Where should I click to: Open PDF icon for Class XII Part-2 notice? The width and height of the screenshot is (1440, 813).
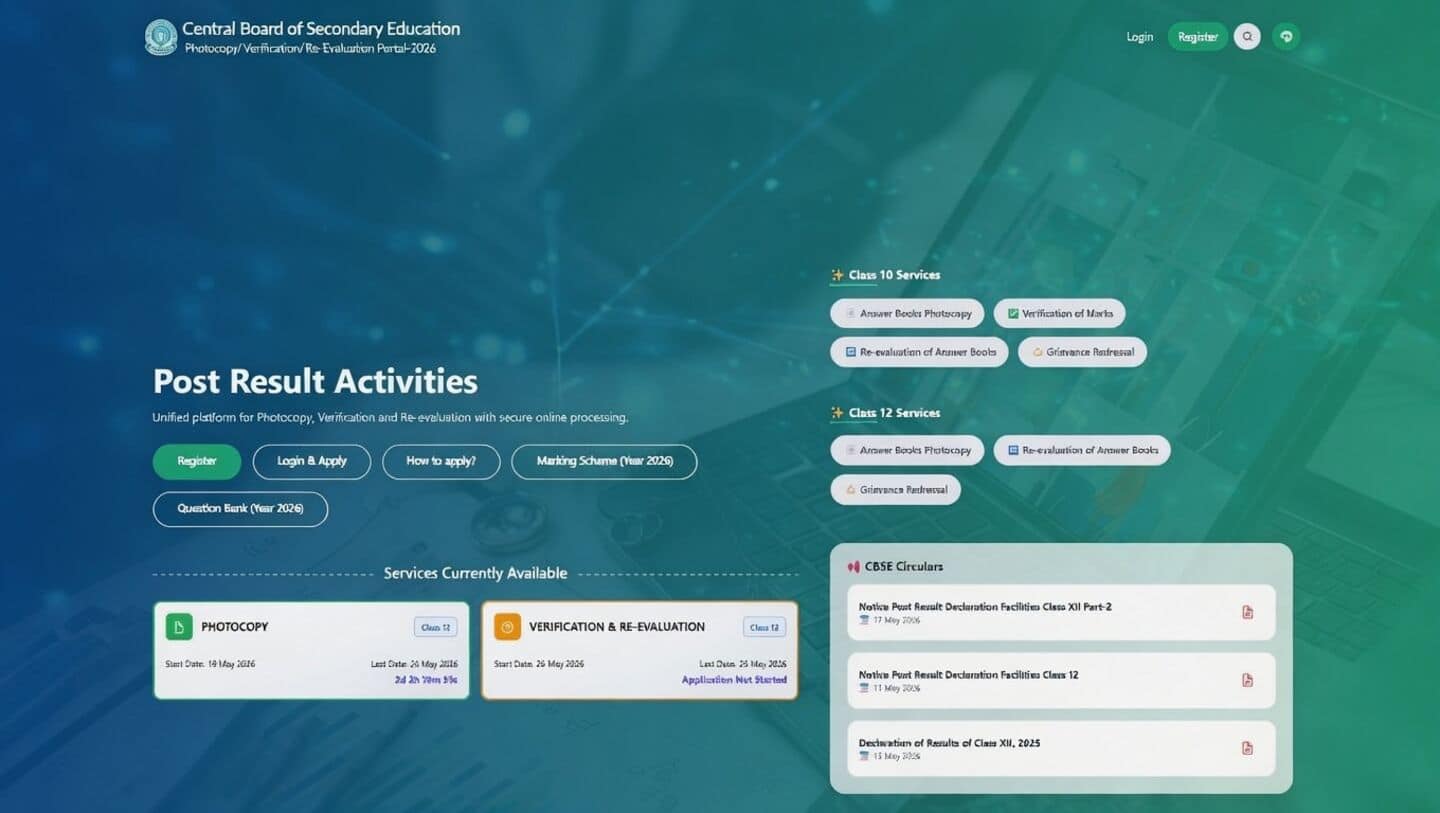tap(1247, 612)
